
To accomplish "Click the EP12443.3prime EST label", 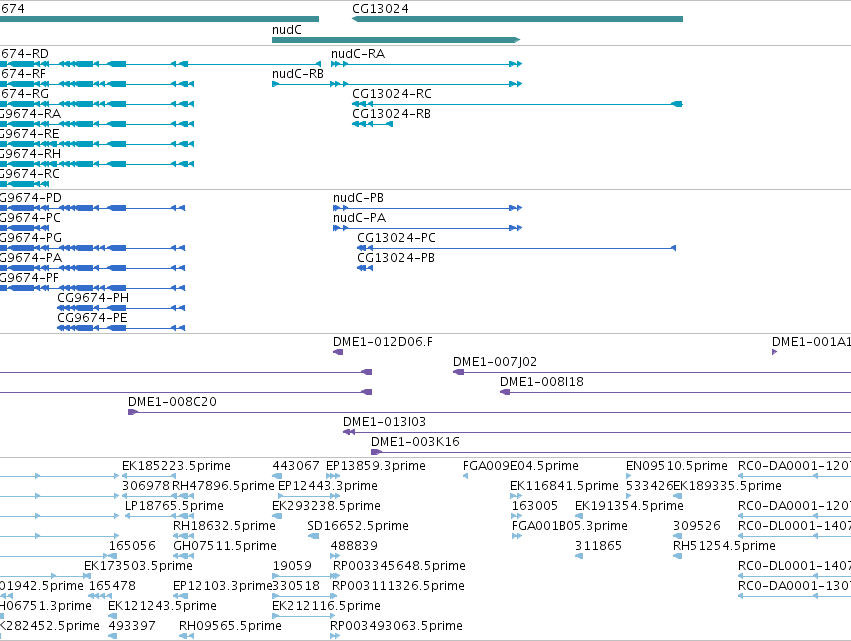I will tap(328, 486).
